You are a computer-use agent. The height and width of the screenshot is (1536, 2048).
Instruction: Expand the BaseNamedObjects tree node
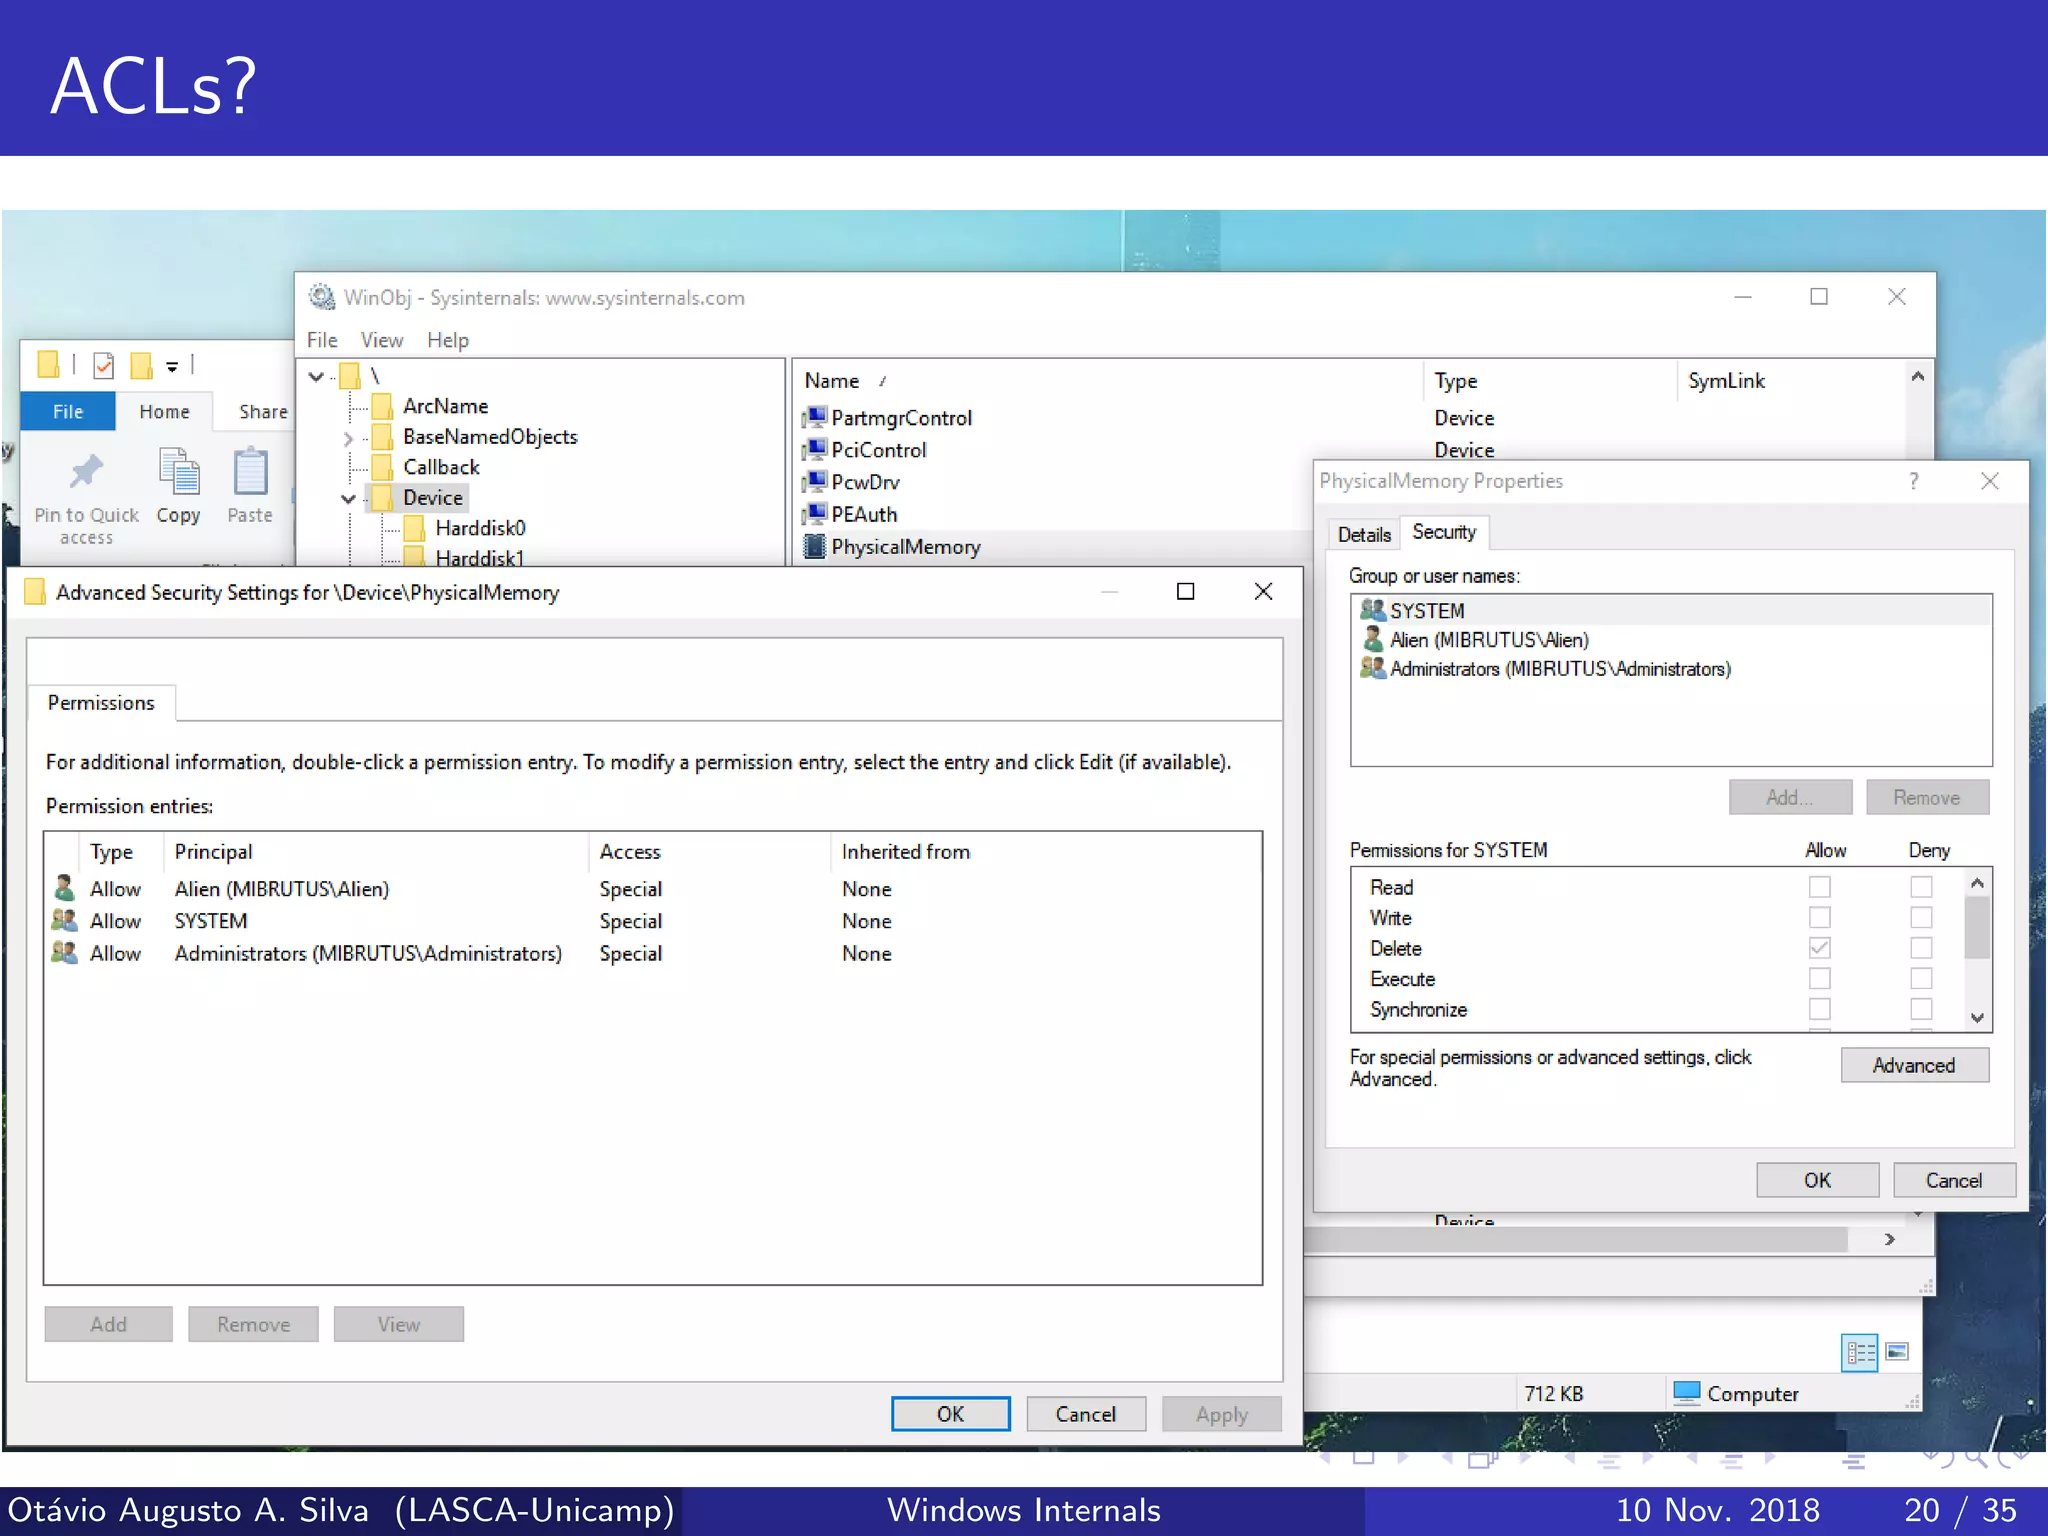(348, 438)
